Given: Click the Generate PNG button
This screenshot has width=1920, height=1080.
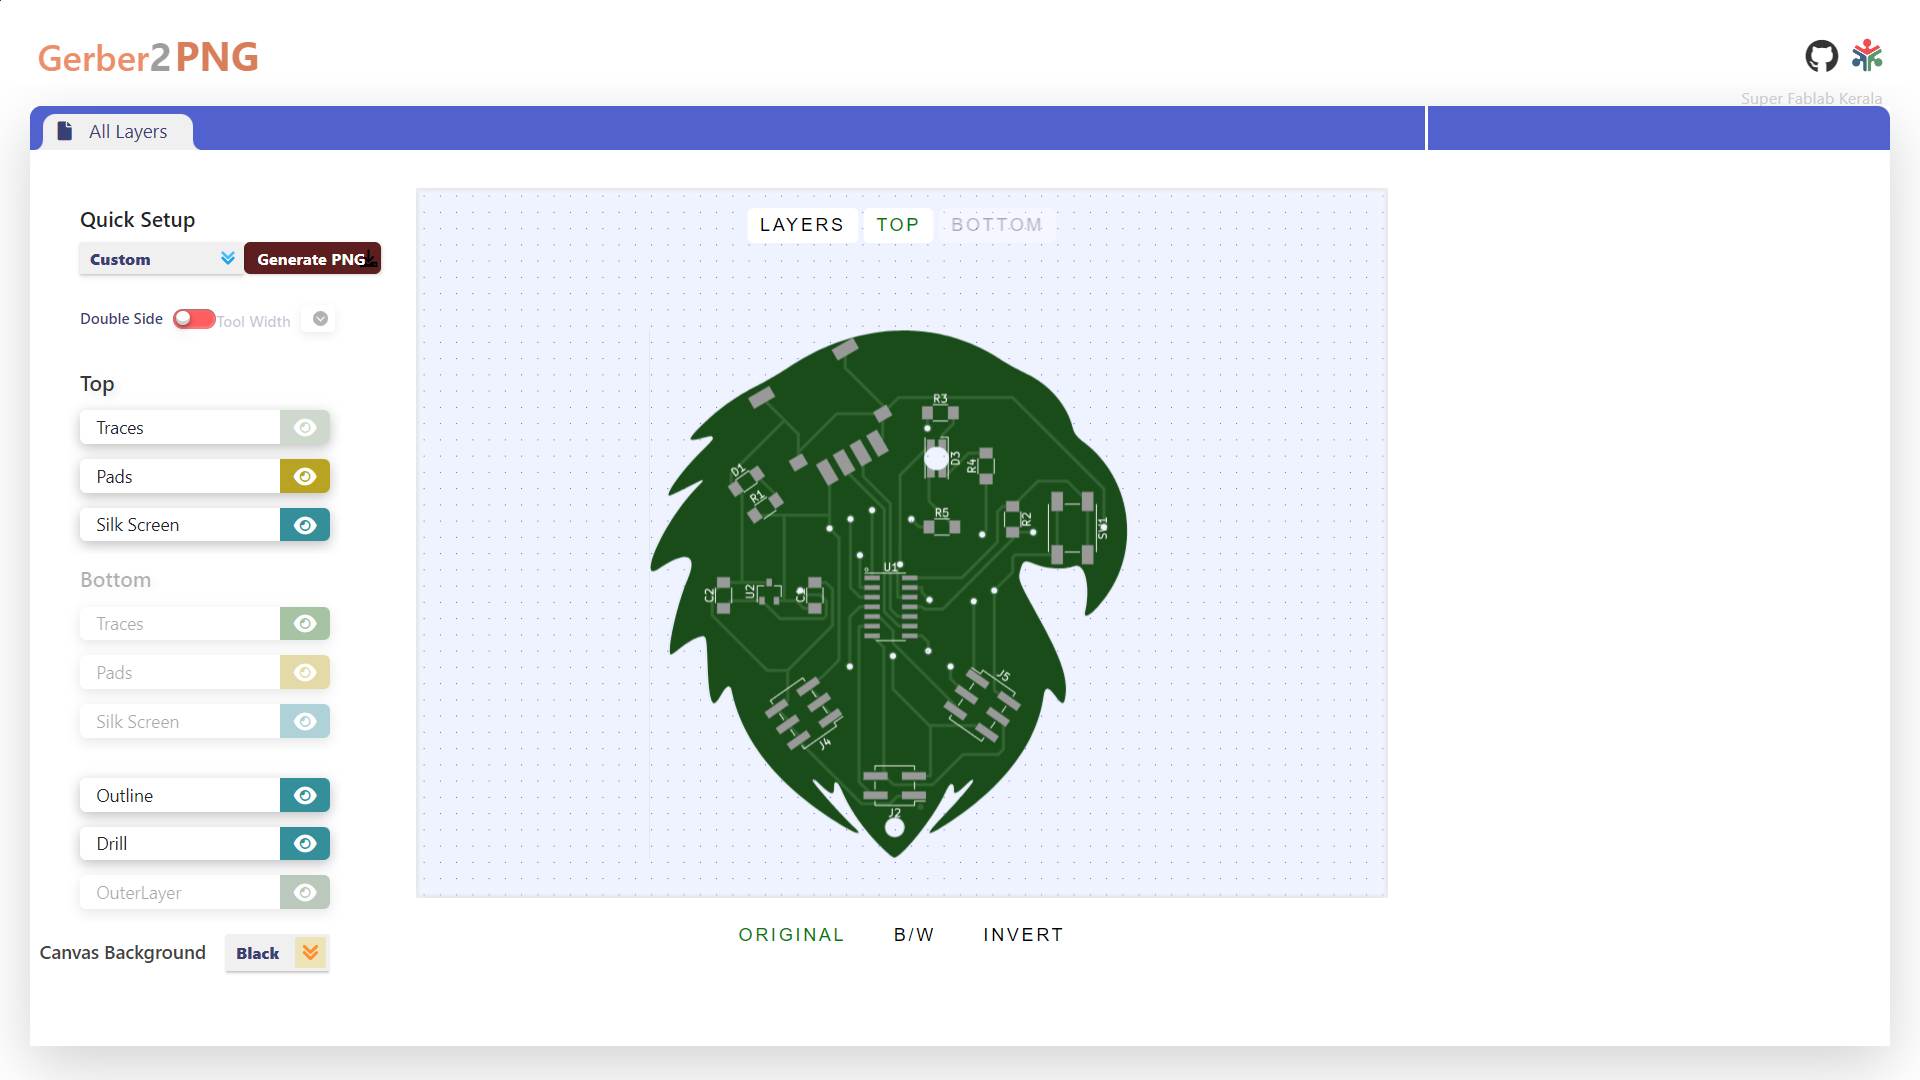Looking at the screenshot, I should tap(312, 259).
